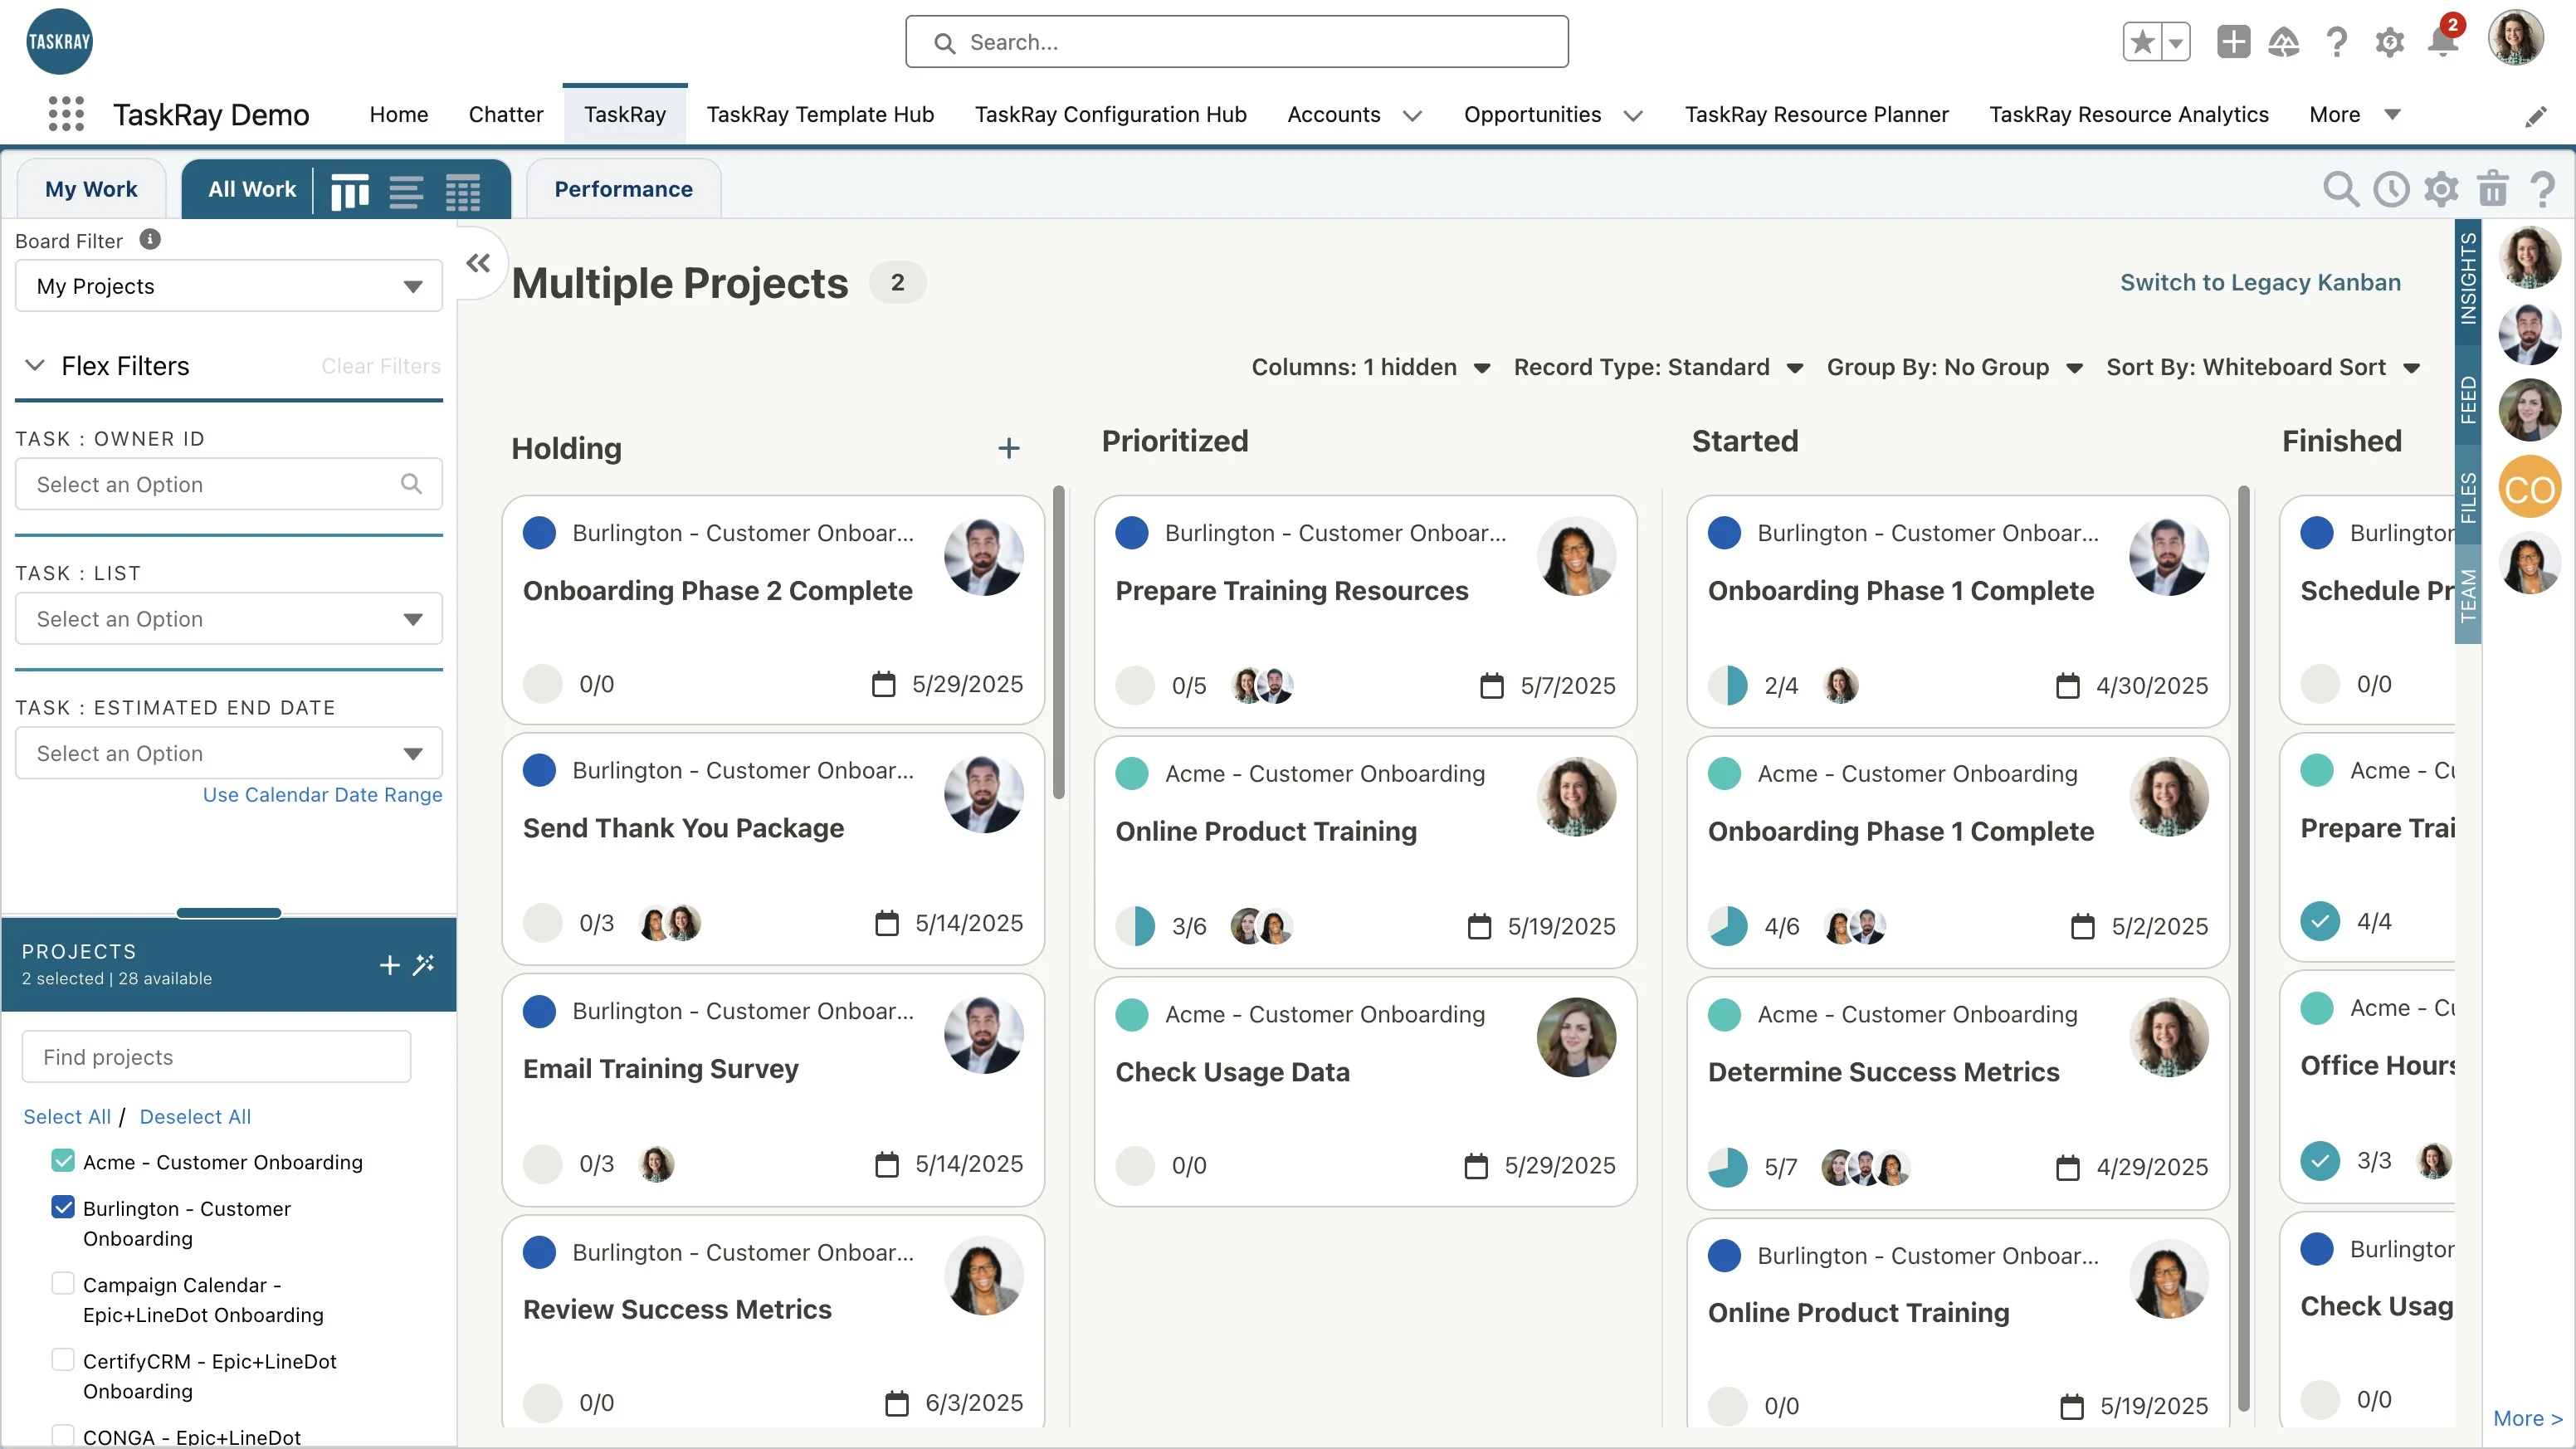Expand Group By: No Group dropdown
Viewport: 2576px width, 1449px height.
point(1954,367)
